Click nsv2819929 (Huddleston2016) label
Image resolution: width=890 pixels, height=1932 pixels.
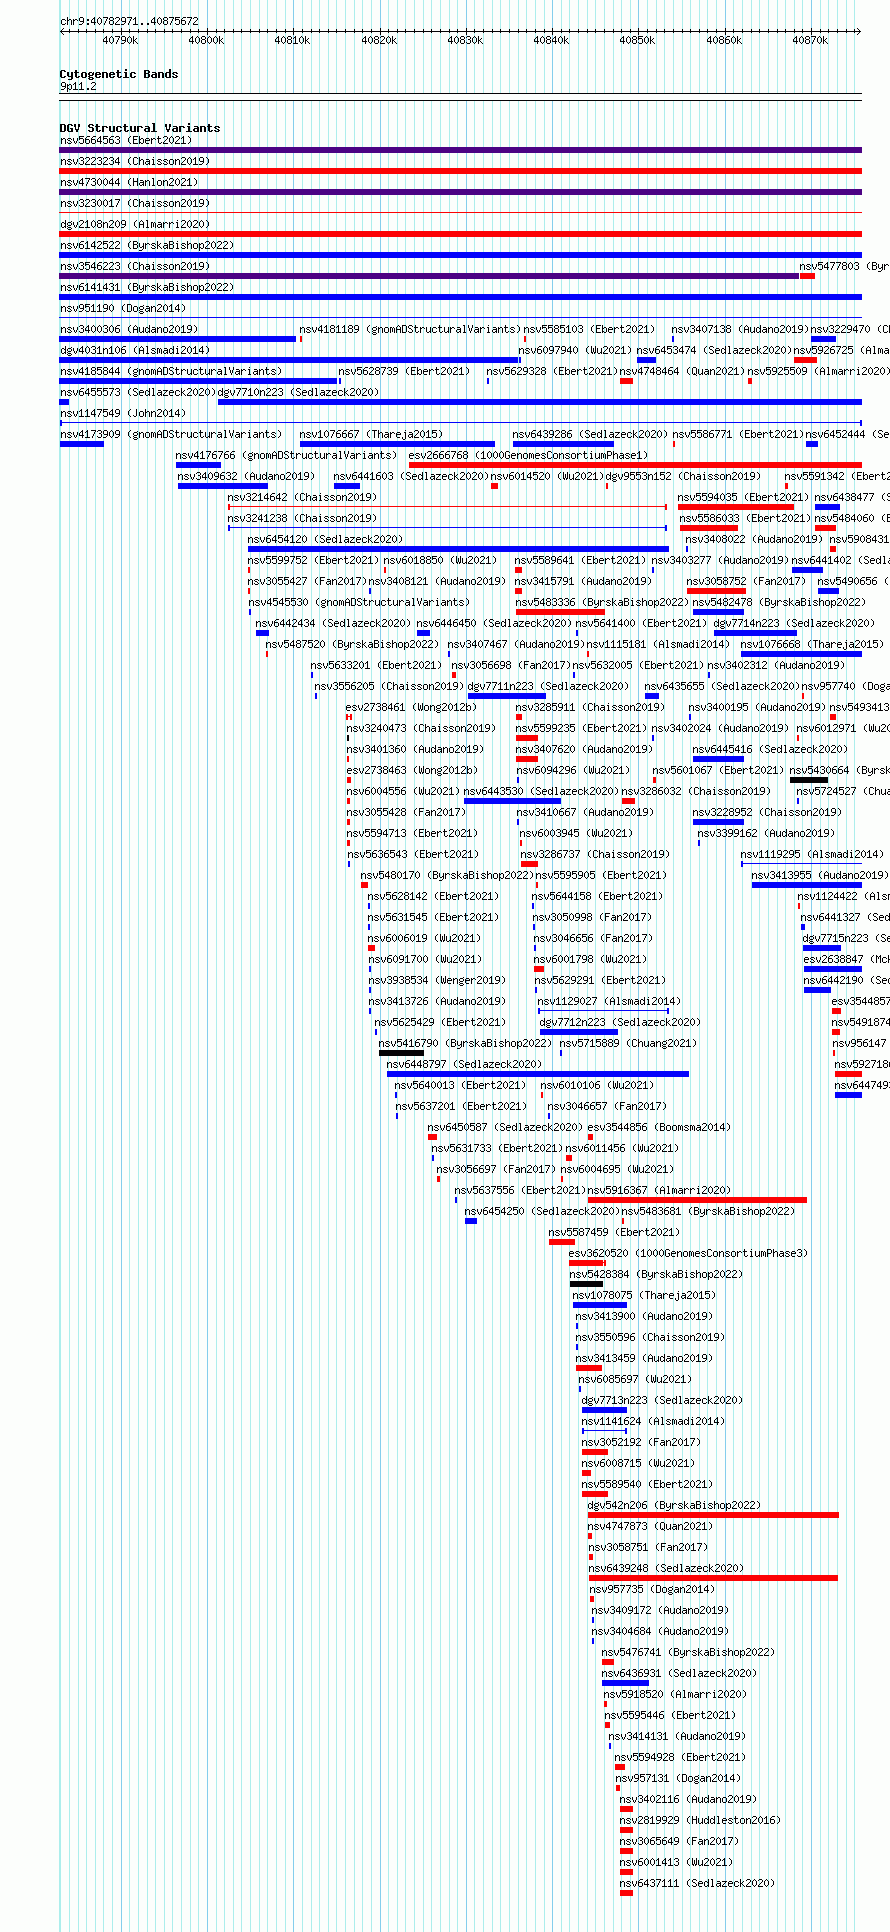(x=700, y=1821)
